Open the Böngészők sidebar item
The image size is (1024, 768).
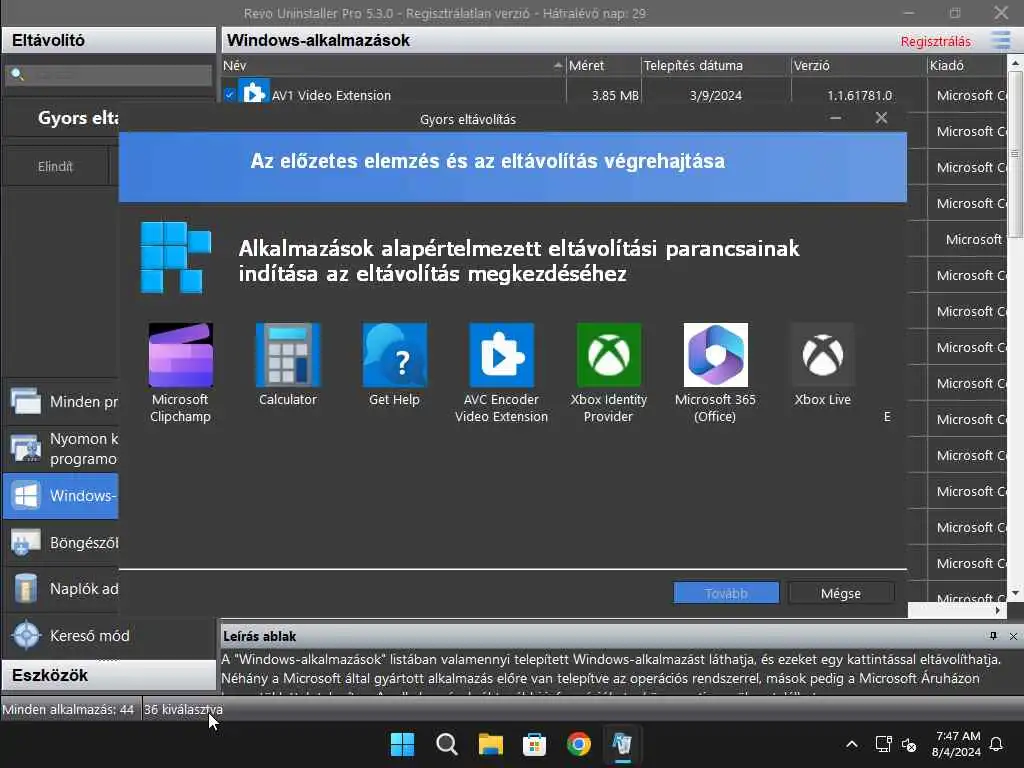click(61, 543)
